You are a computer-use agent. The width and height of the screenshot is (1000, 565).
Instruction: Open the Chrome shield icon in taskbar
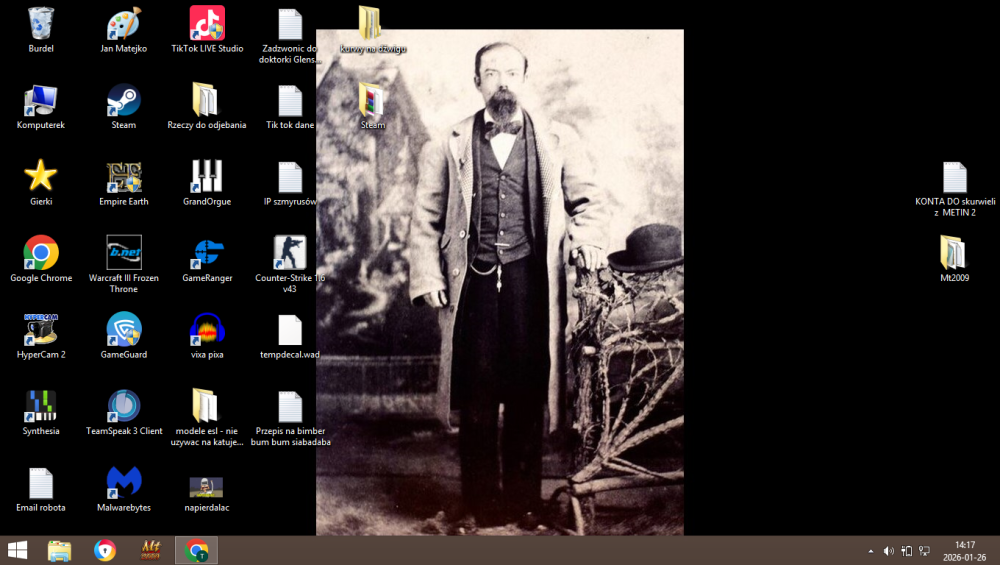point(105,550)
